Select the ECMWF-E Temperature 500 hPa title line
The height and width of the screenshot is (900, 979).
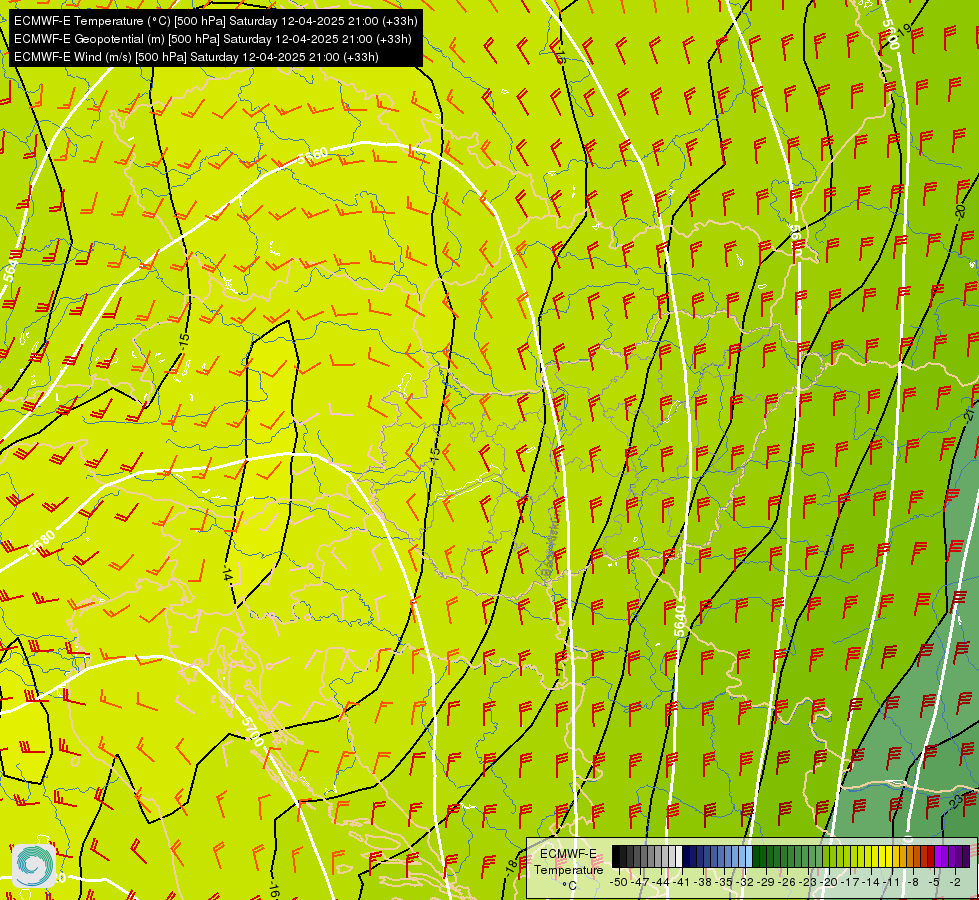tap(215, 21)
